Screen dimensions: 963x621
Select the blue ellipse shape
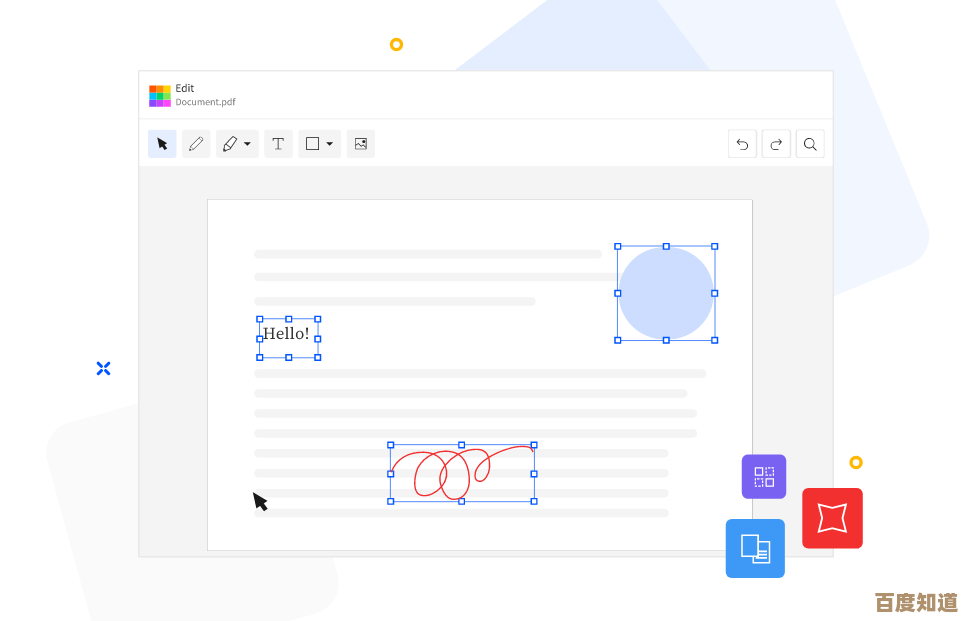point(665,293)
